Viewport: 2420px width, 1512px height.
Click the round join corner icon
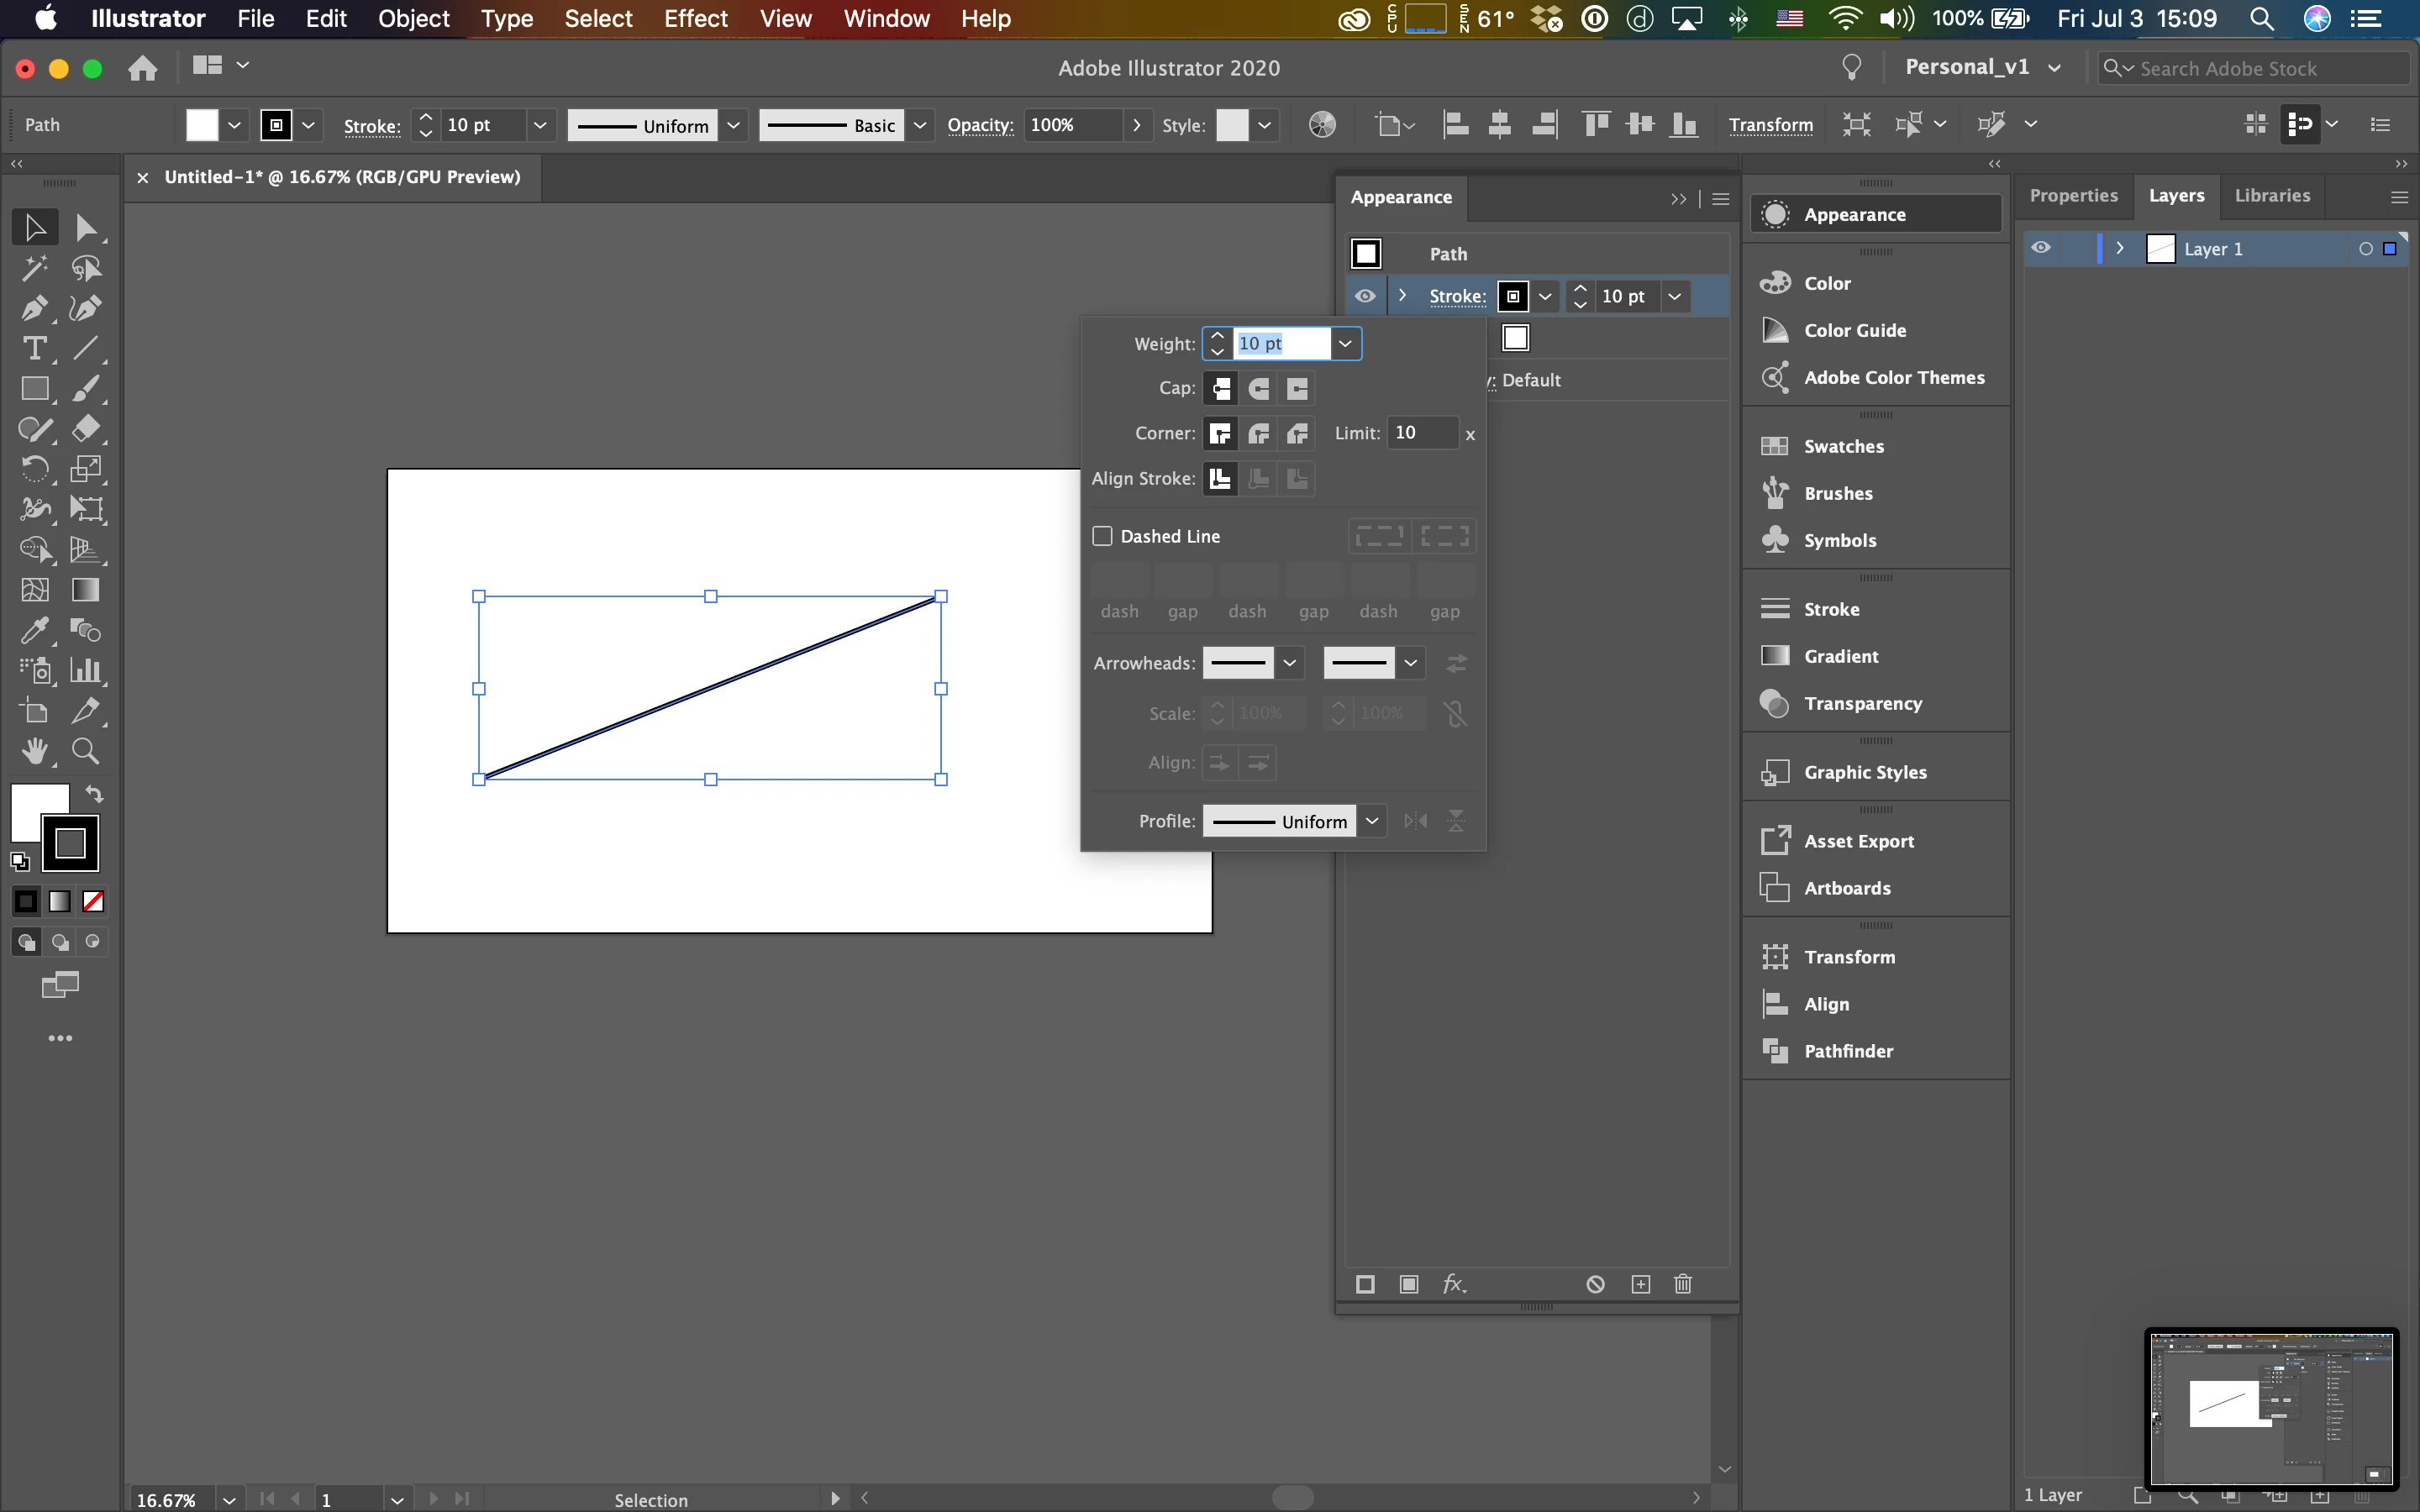[1259, 433]
